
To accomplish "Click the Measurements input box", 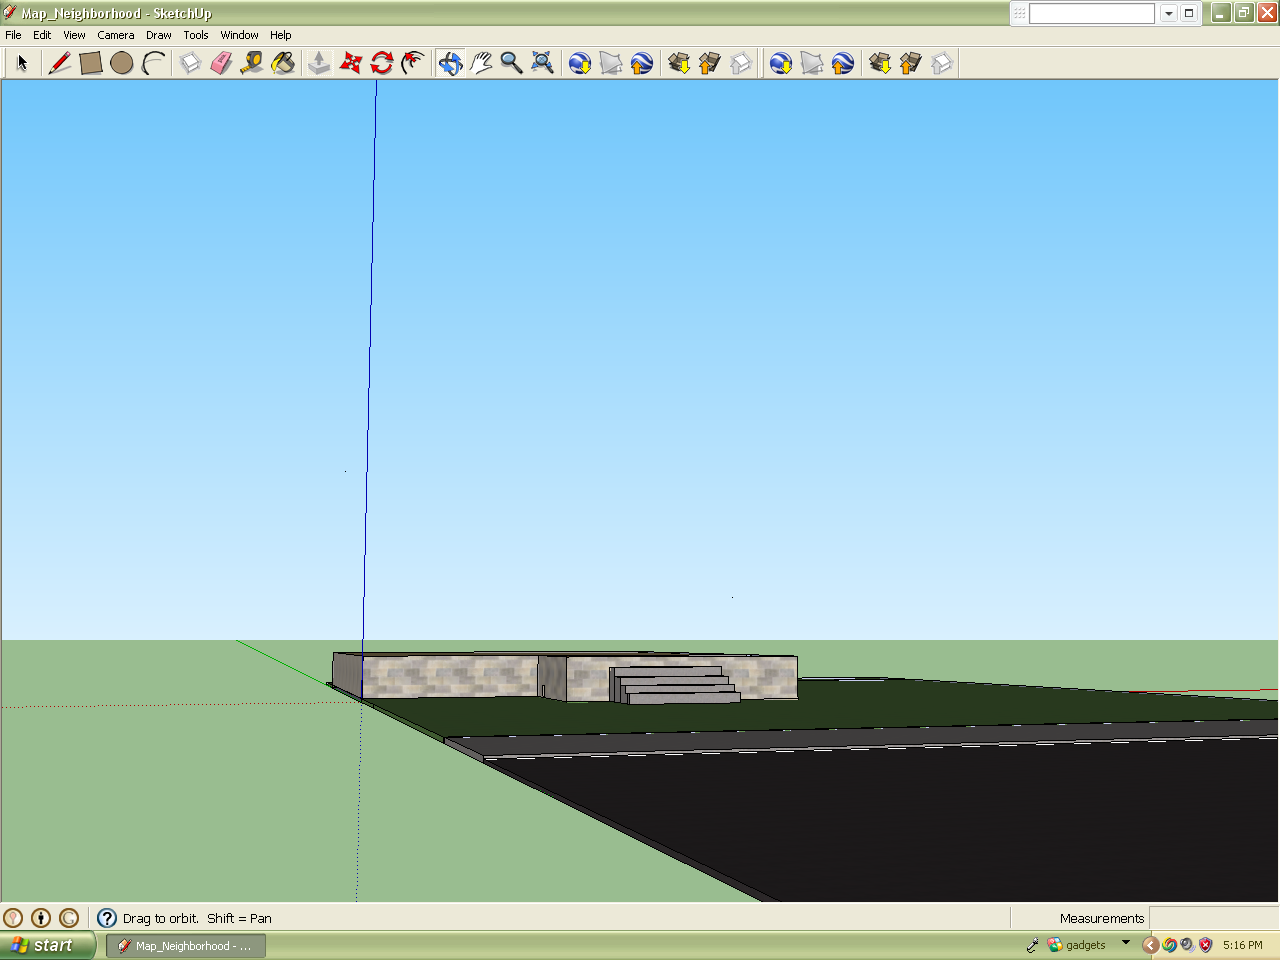I will 1212,918.
